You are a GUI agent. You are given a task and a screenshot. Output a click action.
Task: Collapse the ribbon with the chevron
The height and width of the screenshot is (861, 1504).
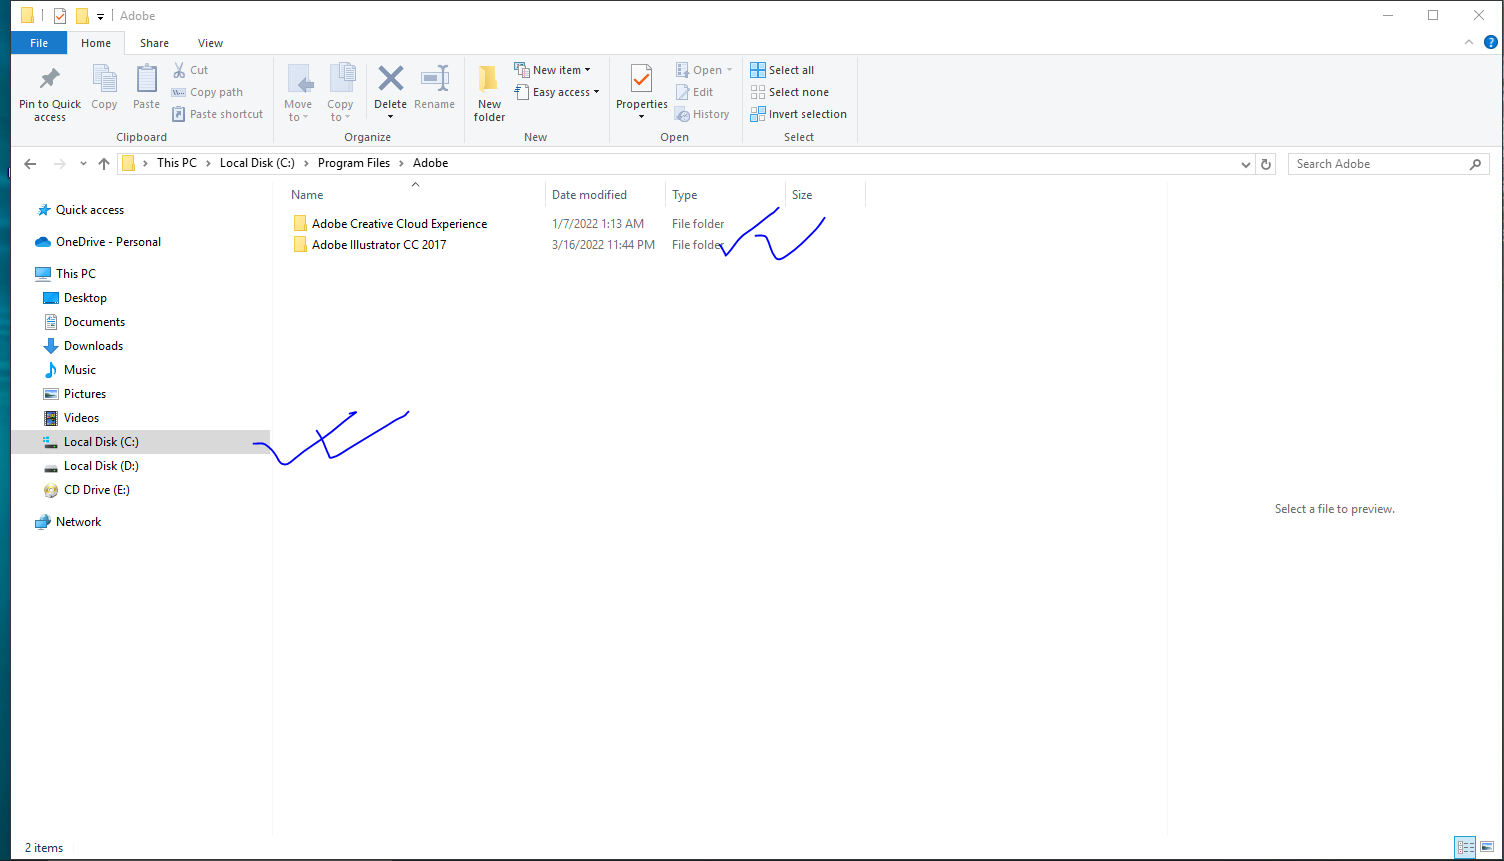(x=1469, y=43)
